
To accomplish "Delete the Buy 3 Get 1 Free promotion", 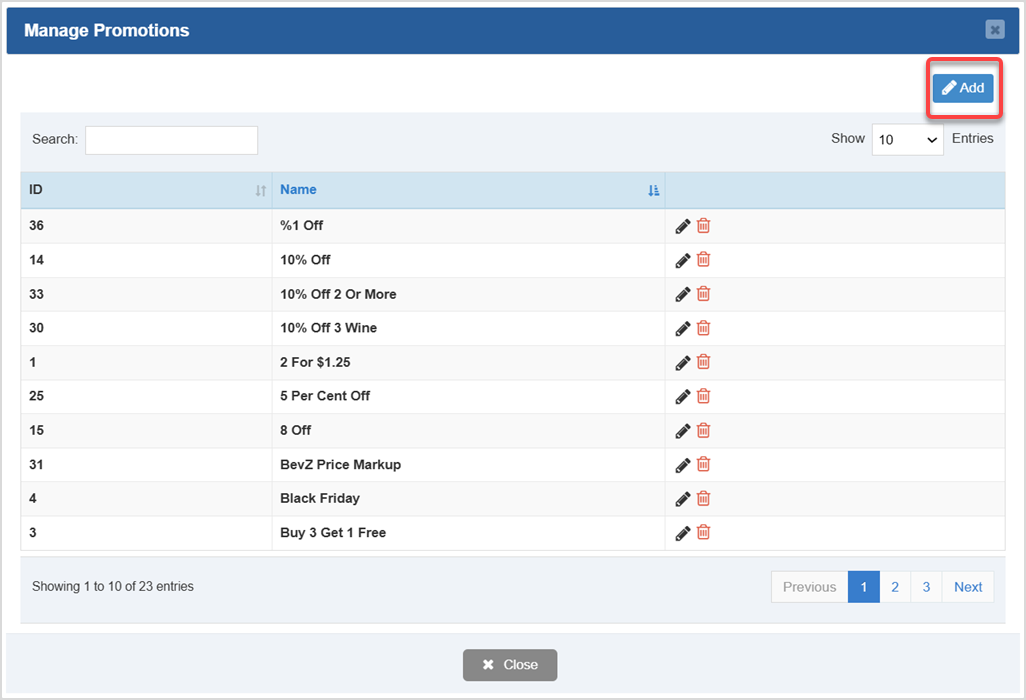I will click(703, 532).
